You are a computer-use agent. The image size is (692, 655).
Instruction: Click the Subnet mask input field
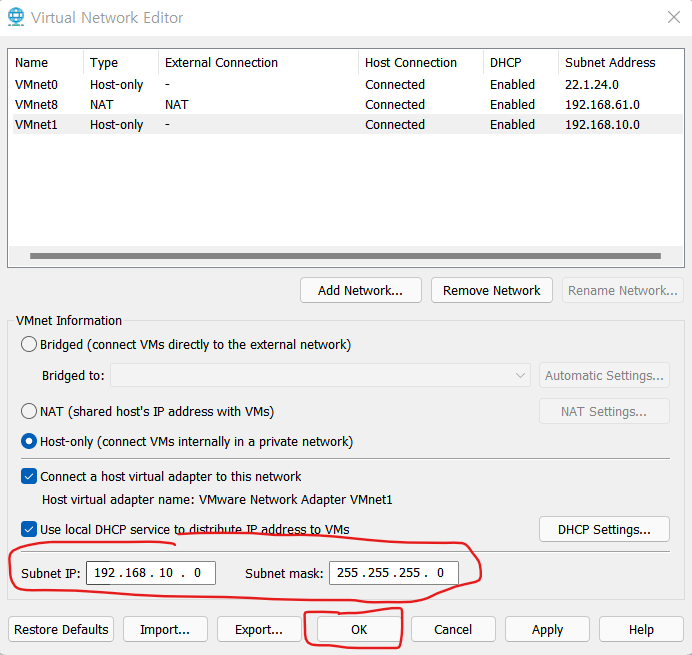pos(394,573)
